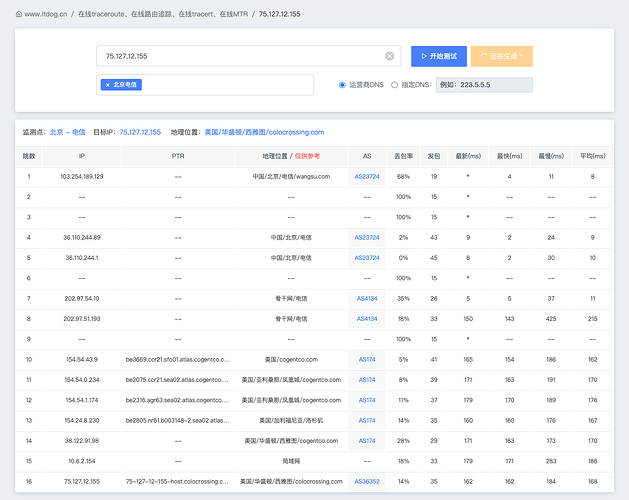This screenshot has height=500, width=629.
Task: Open www.itdog.cn breadcrumb link
Action: point(45,14)
